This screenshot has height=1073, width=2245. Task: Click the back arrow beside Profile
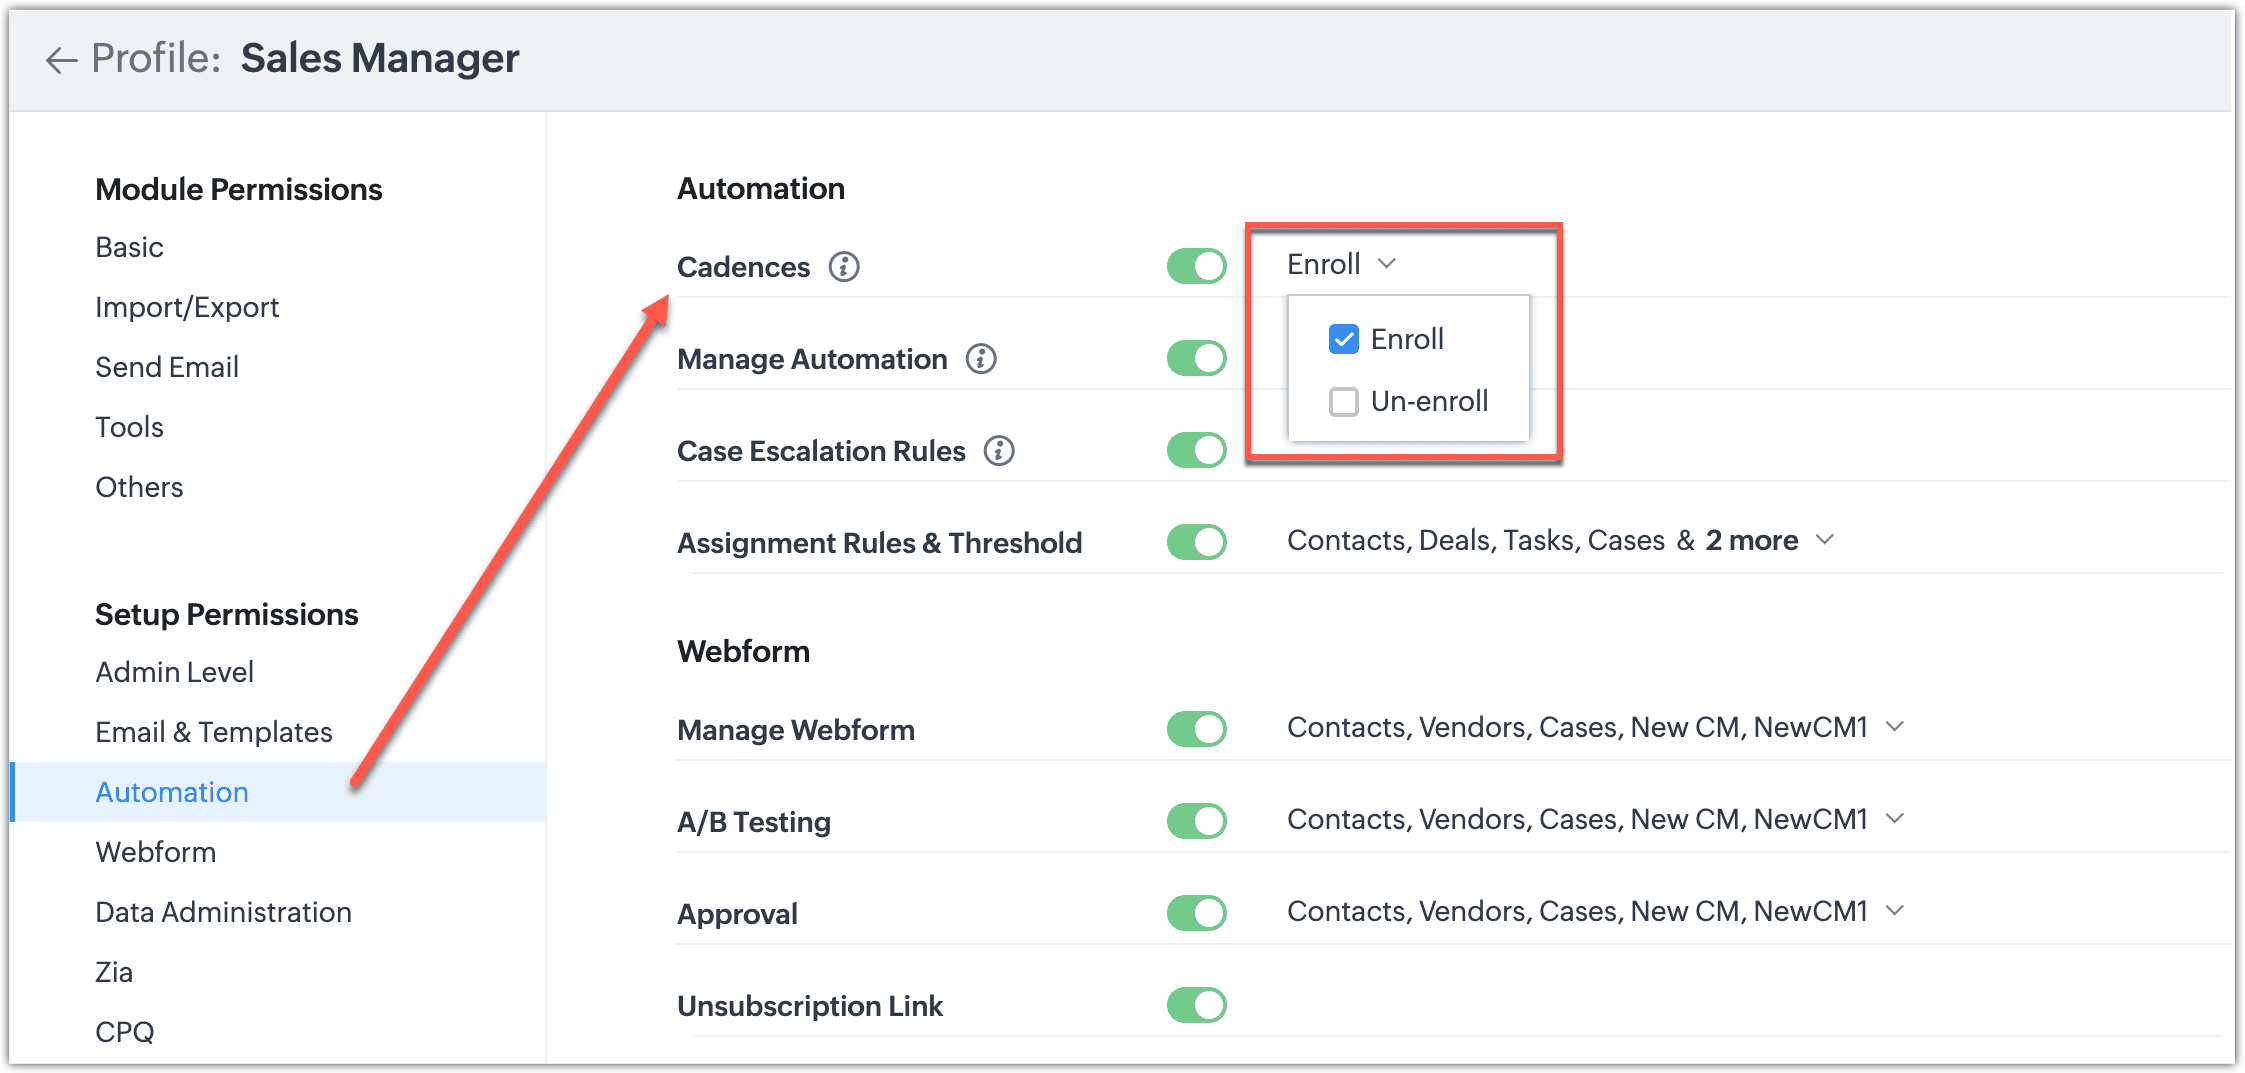pos(61,60)
